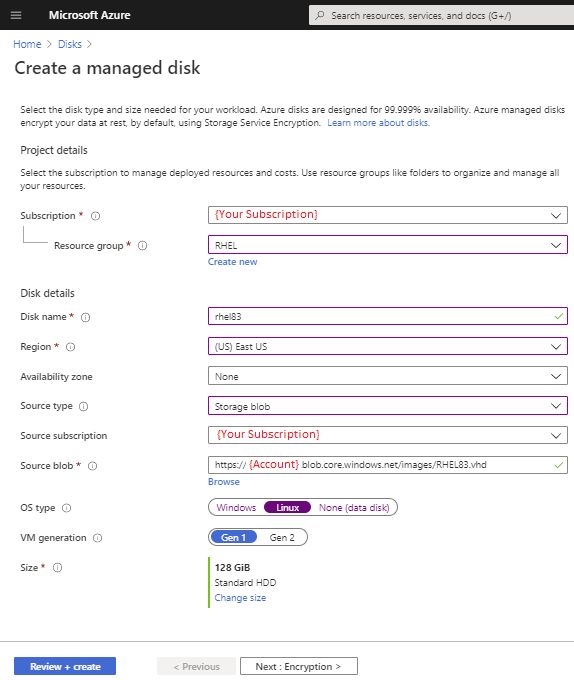The height and width of the screenshot is (680, 574).
Task: Show info tooltip for Disk name
Action: pos(85,317)
